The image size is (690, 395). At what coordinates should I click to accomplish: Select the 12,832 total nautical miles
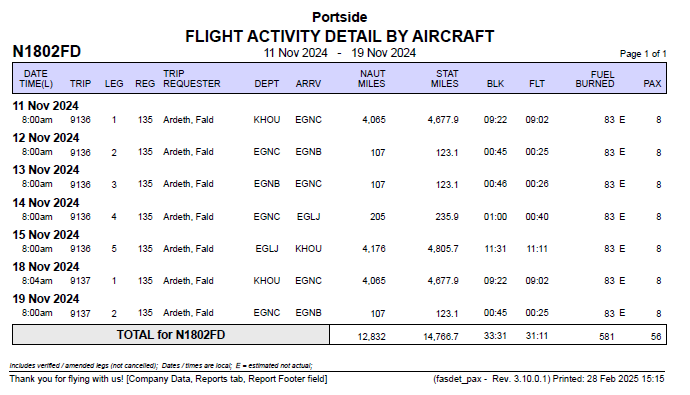[x=371, y=337]
